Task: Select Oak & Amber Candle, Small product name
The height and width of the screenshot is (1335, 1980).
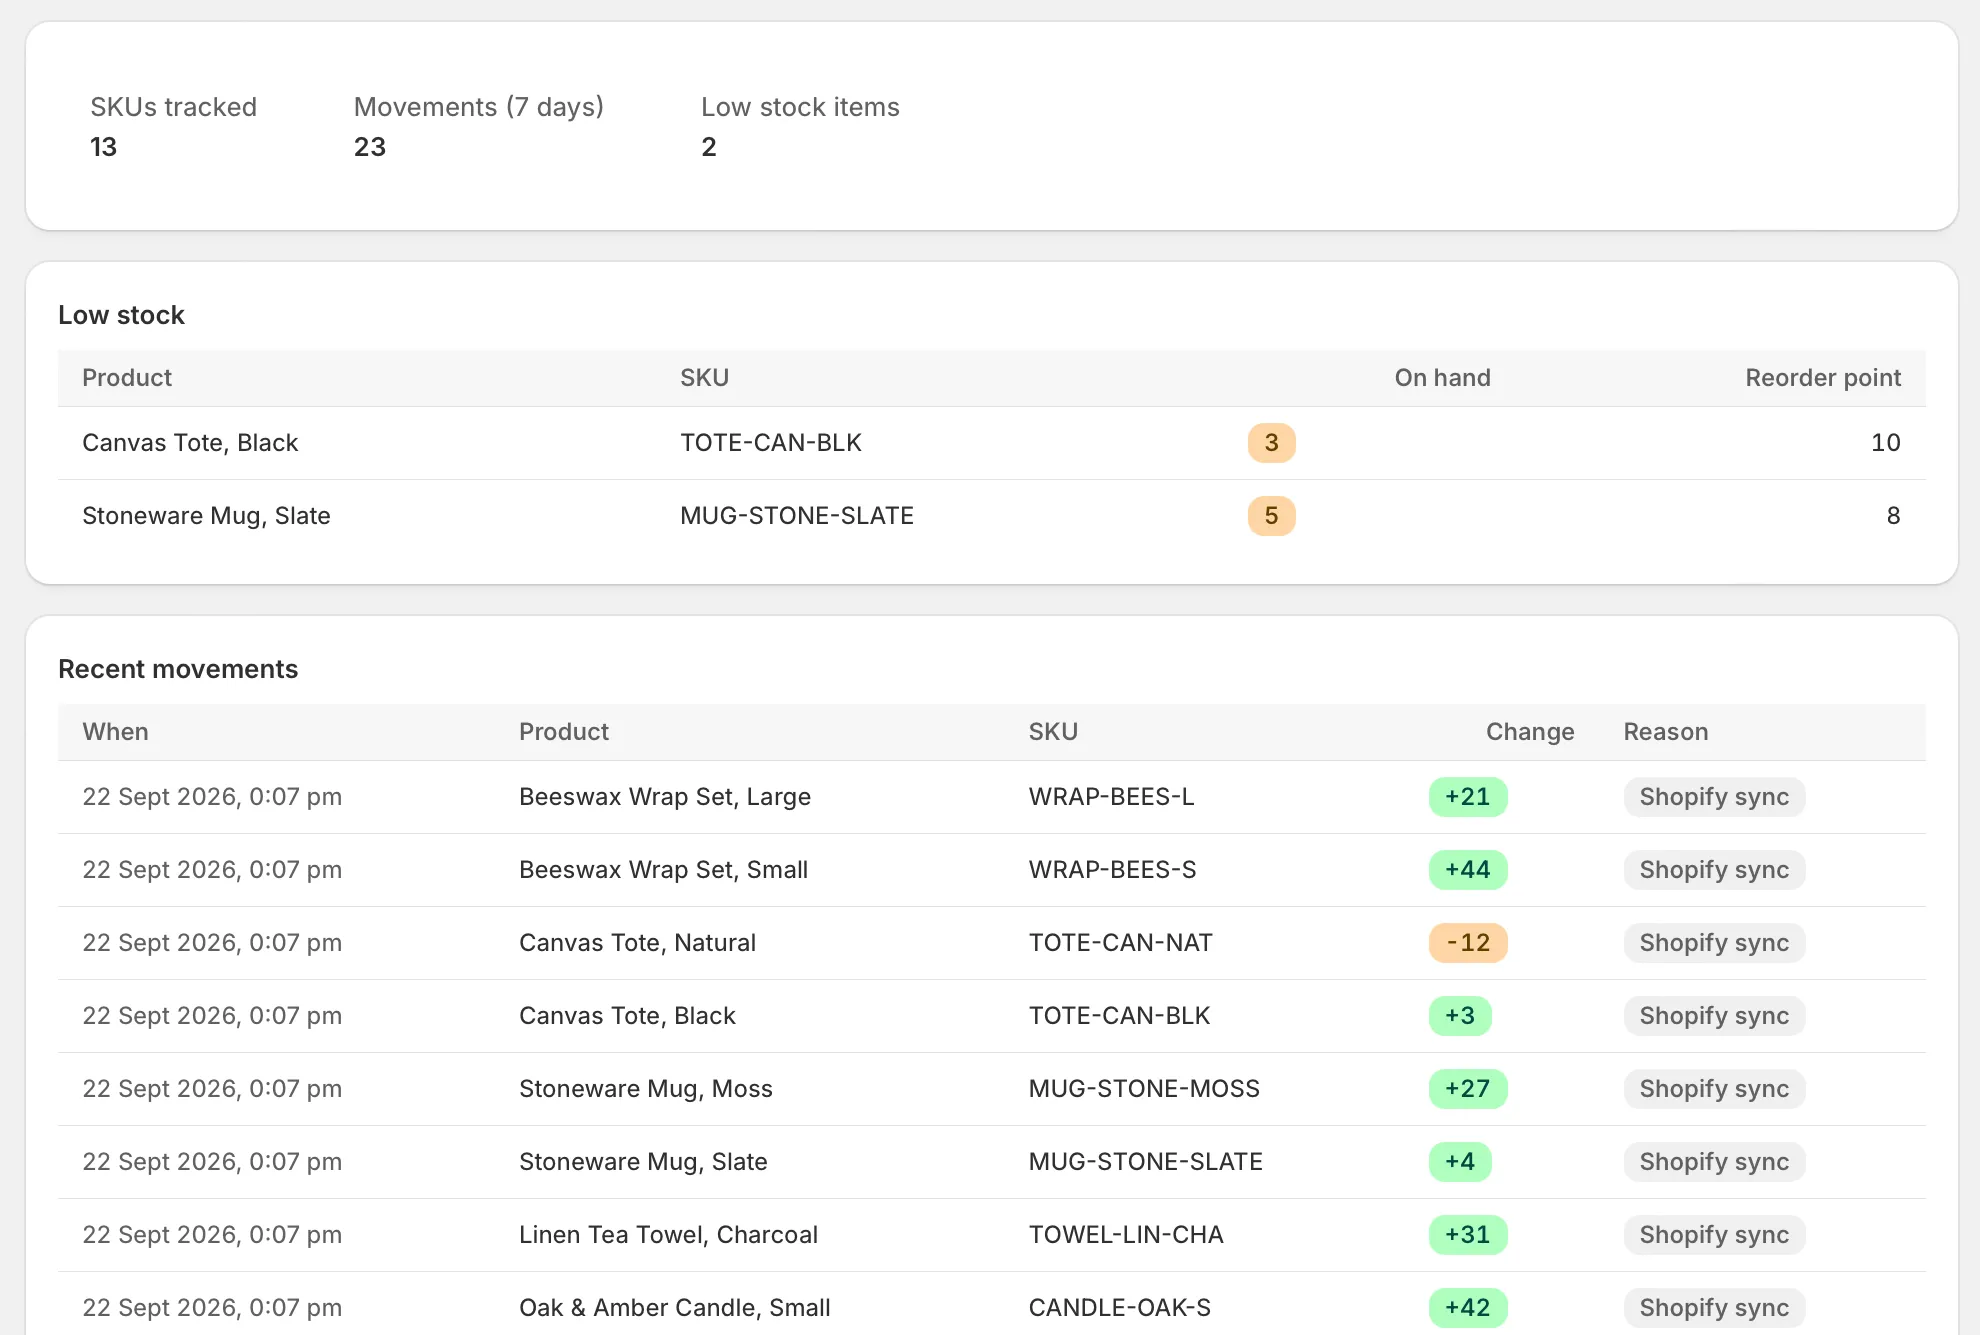Action: click(675, 1308)
